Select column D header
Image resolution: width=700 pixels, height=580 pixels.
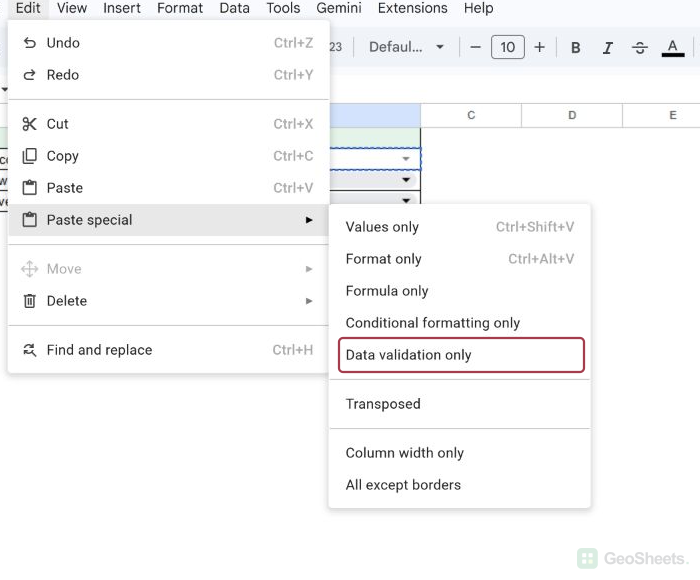(572, 115)
